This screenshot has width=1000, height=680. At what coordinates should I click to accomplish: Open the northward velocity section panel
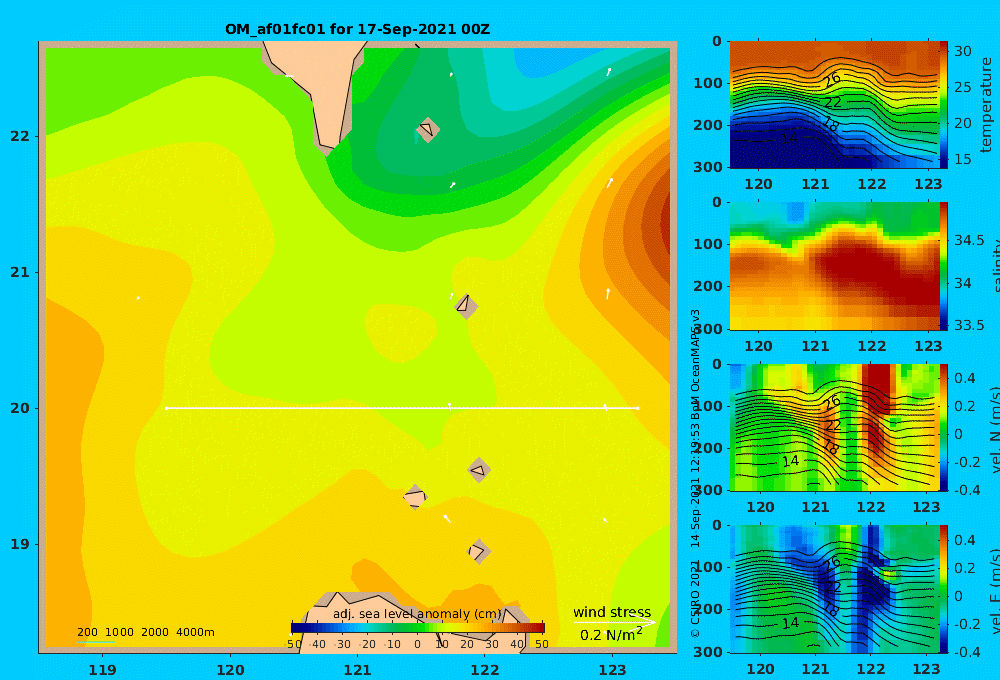834,427
